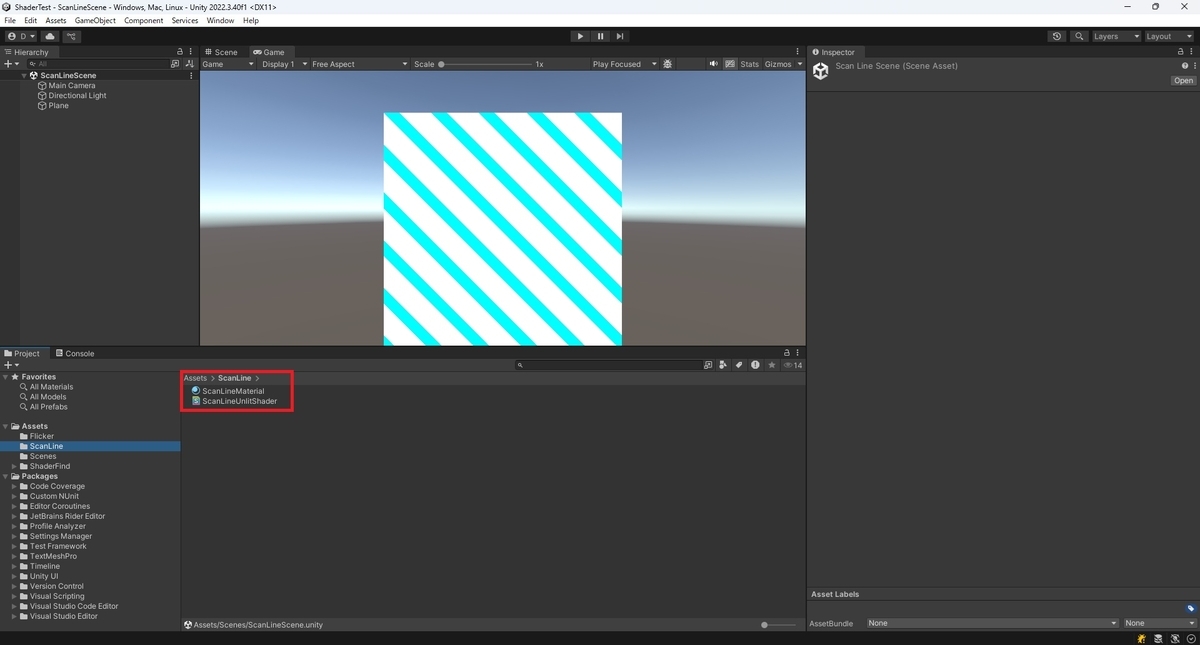Image resolution: width=1200 pixels, height=645 pixels.
Task: Click the favorites star in Project search bar
Action: click(771, 364)
